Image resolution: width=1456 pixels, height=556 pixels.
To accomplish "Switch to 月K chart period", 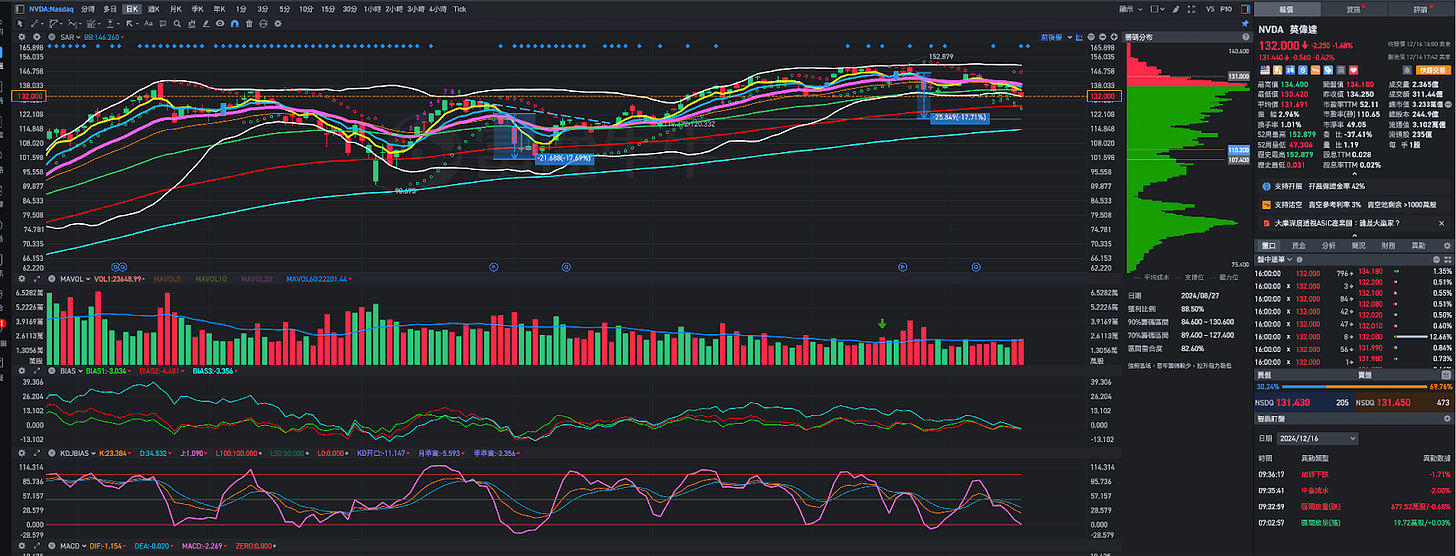I will tap(176, 9).
